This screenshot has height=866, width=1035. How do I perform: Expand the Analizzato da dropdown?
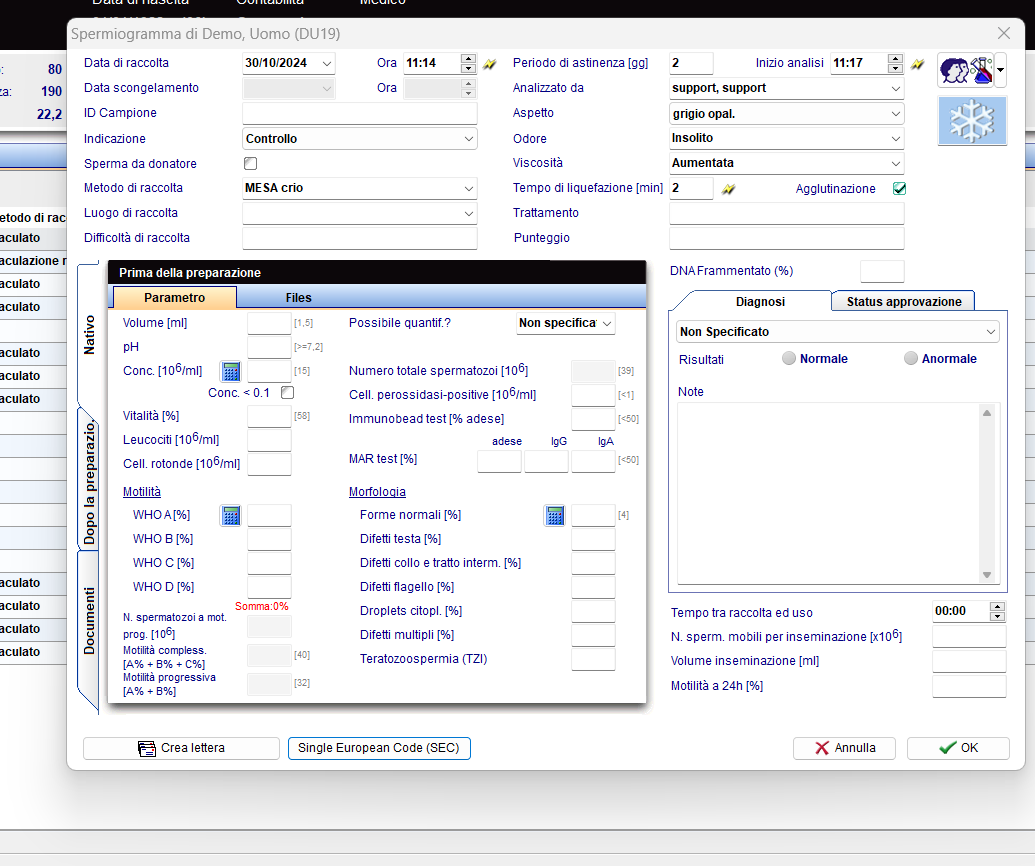coord(896,88)
